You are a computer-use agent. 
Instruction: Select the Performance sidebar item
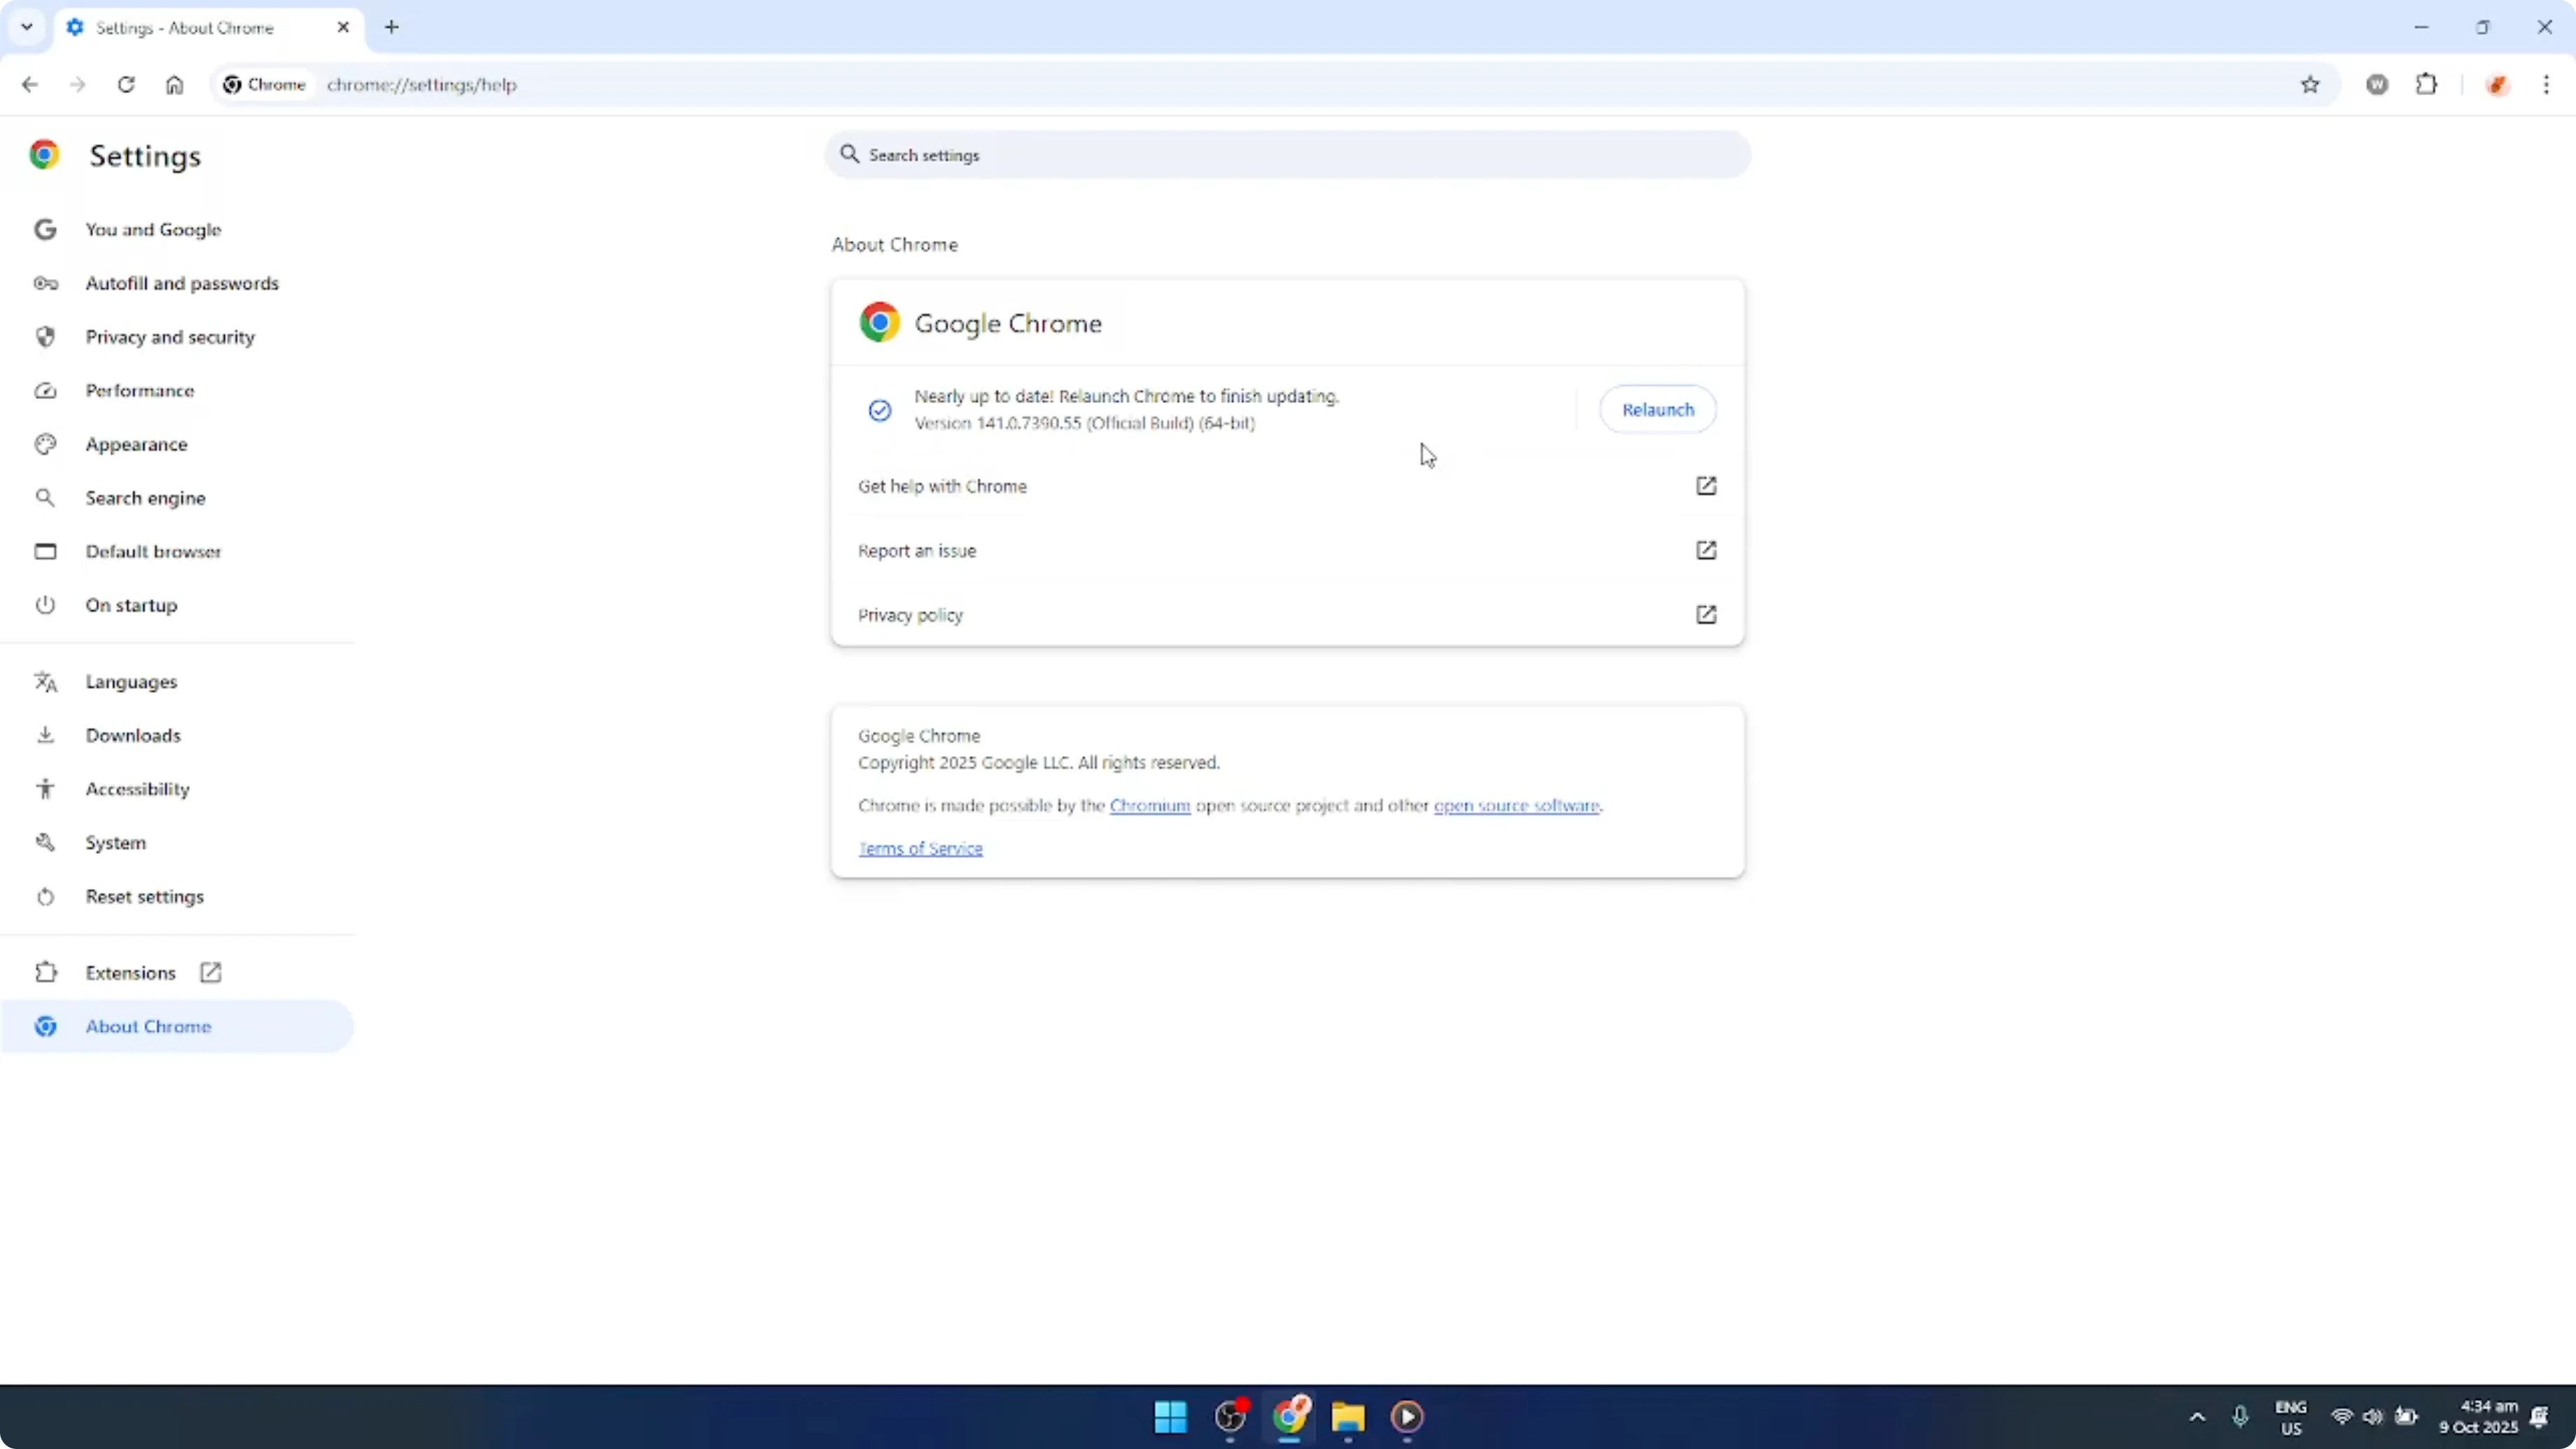pyautogui.click(x=140, y=390)
